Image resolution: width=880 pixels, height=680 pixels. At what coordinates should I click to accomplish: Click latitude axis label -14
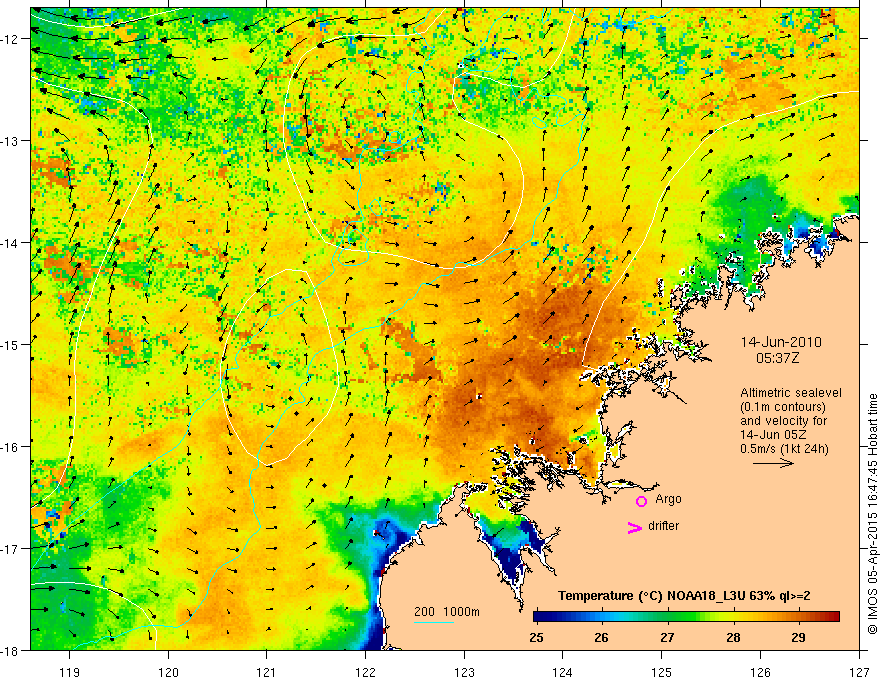9,243
